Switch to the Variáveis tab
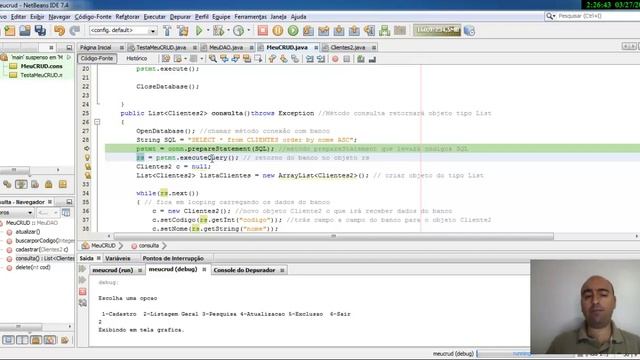 (118, 258)
